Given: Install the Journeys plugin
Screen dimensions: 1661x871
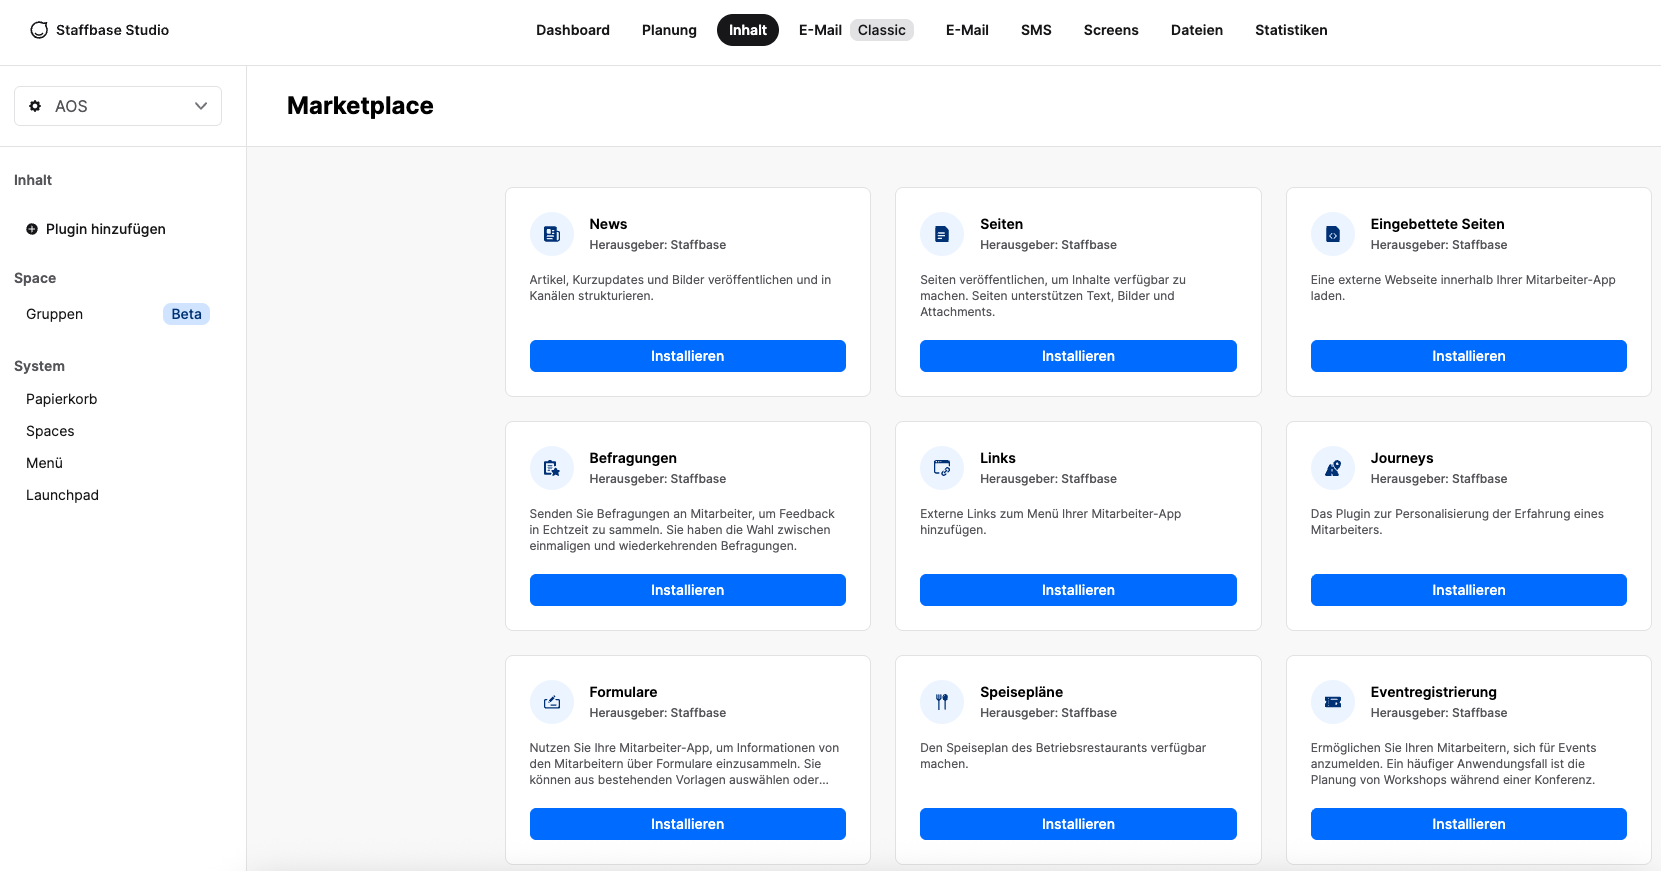Looking at the screenshot, I should click(1469, 590).
